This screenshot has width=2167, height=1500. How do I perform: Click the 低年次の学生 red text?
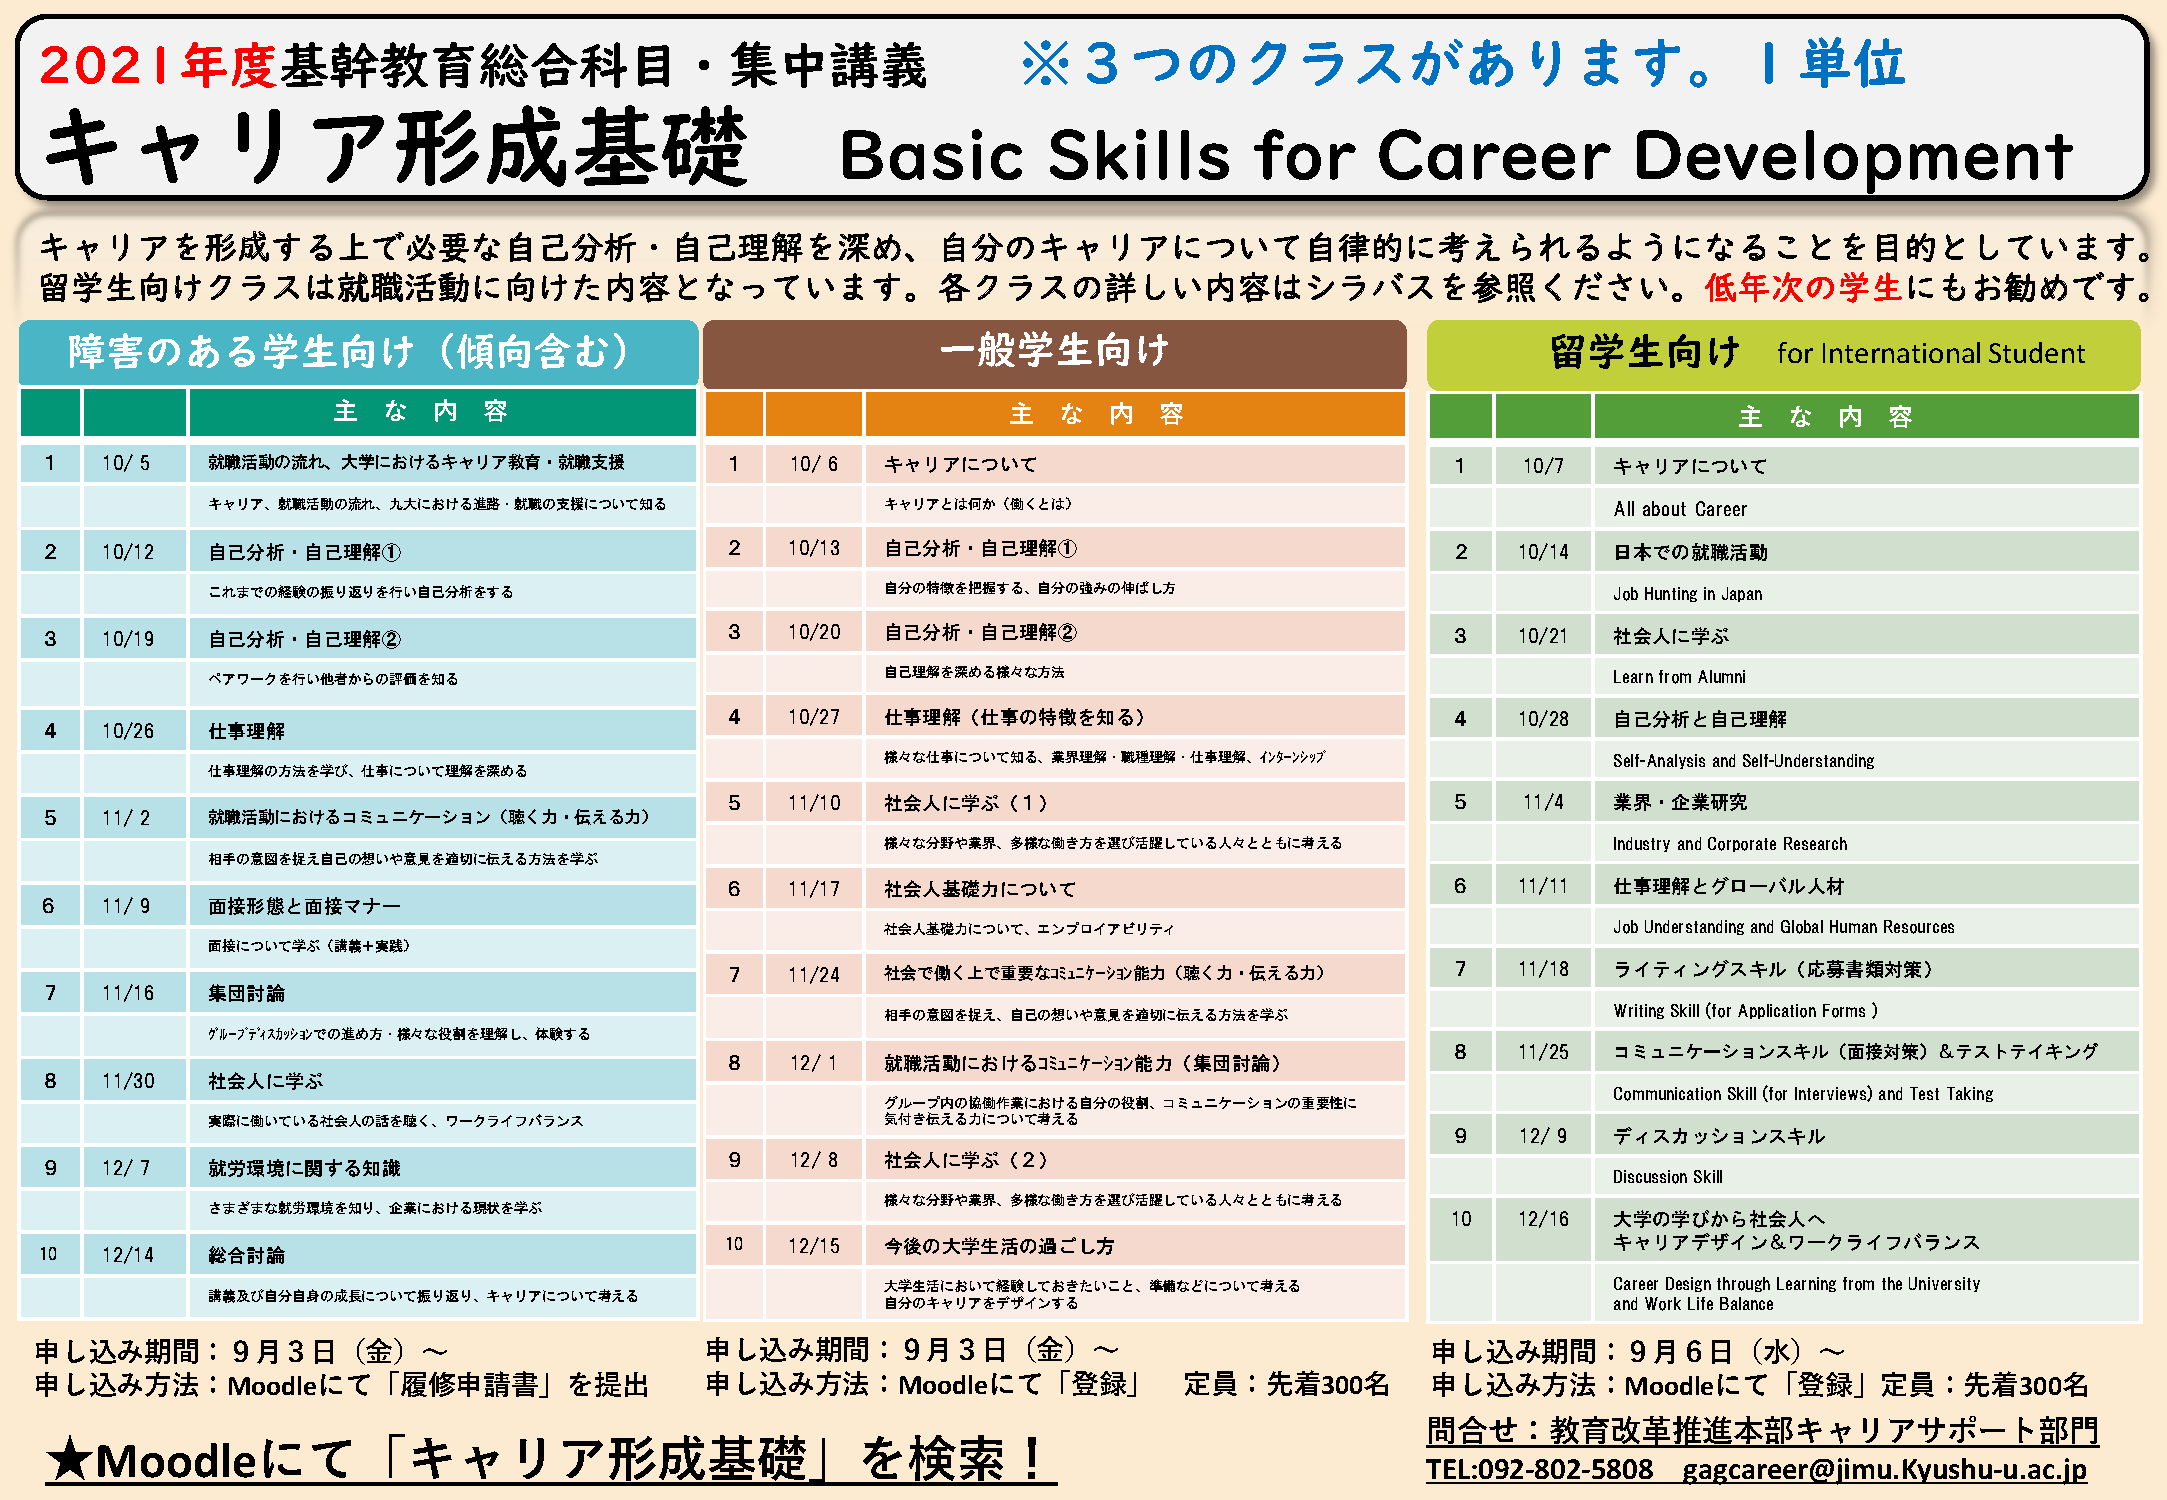(1803, 288)
